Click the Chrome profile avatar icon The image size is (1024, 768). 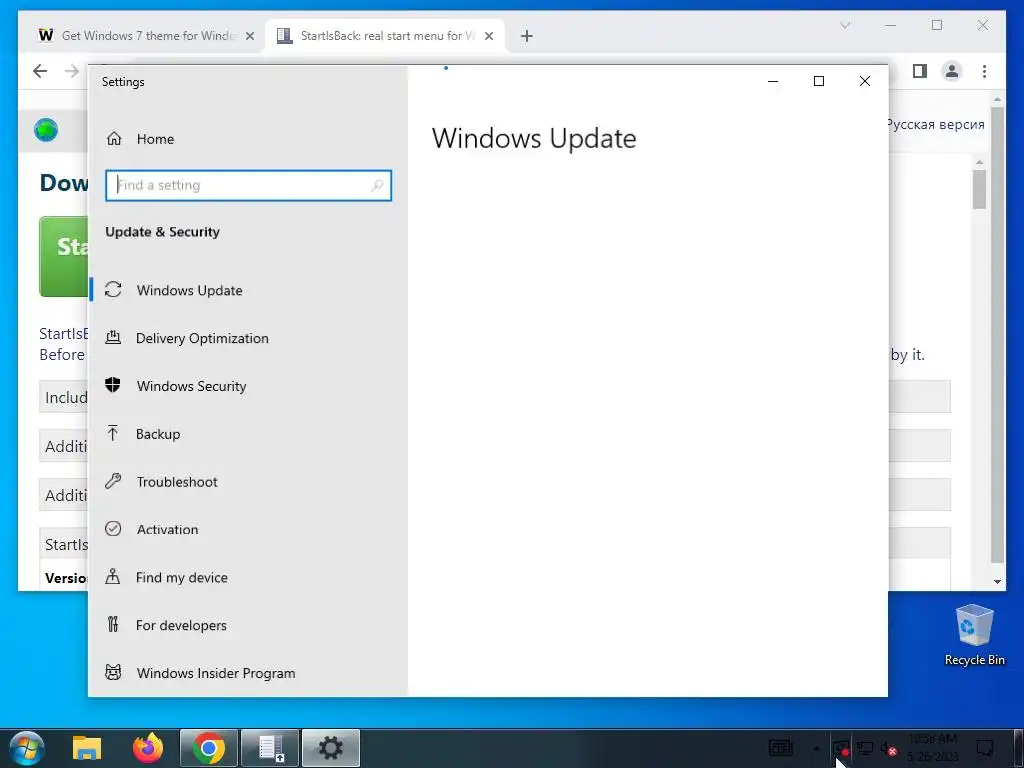[x=952, y=71]
